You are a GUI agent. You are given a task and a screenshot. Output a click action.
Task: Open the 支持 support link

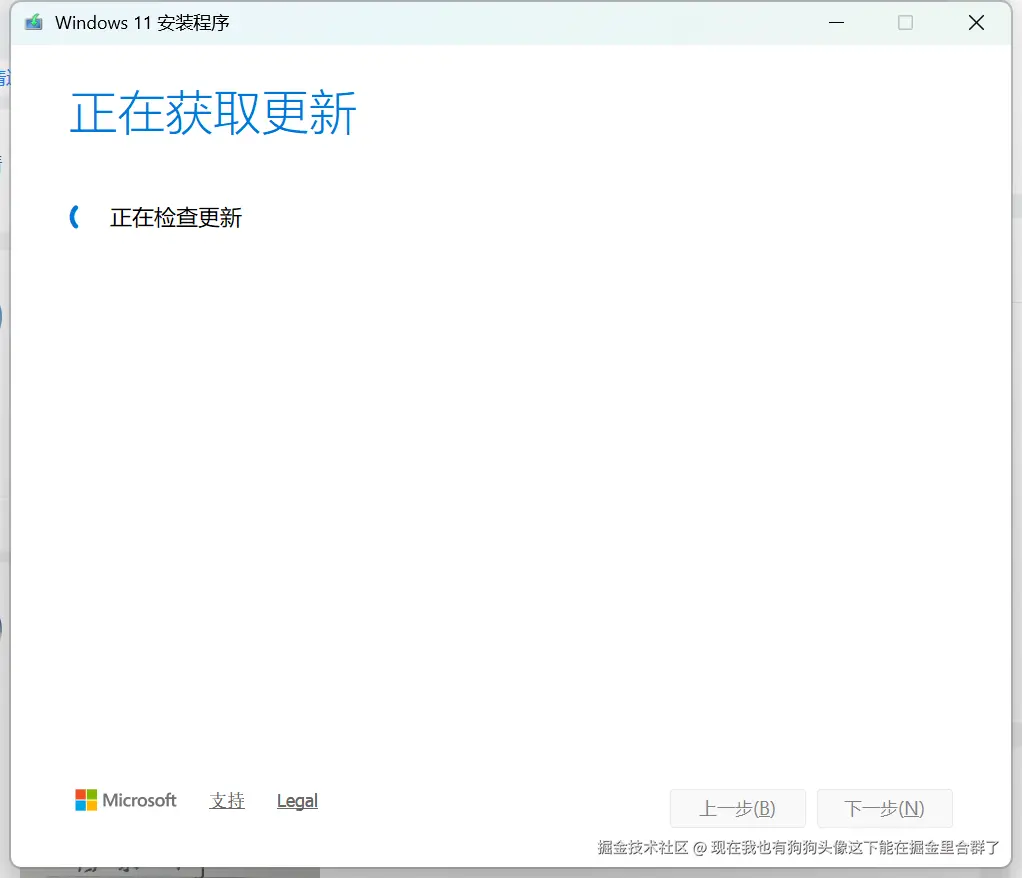pos(226,800)
